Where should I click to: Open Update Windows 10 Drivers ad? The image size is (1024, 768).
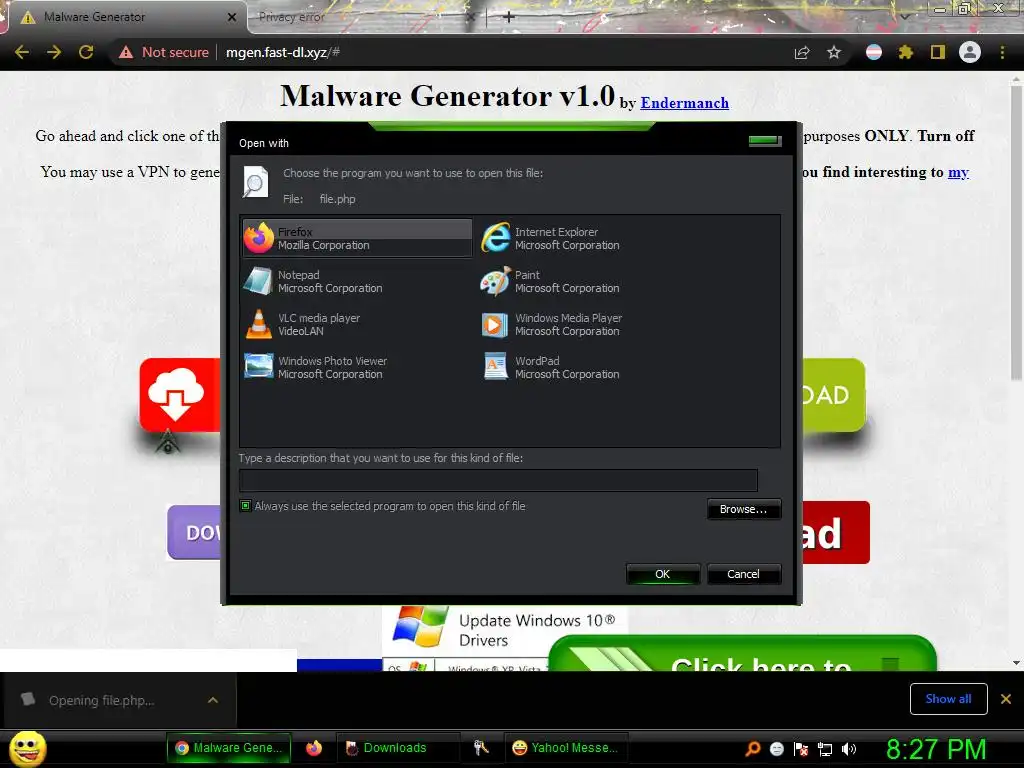pyautogui.click(x=505, y=631)
